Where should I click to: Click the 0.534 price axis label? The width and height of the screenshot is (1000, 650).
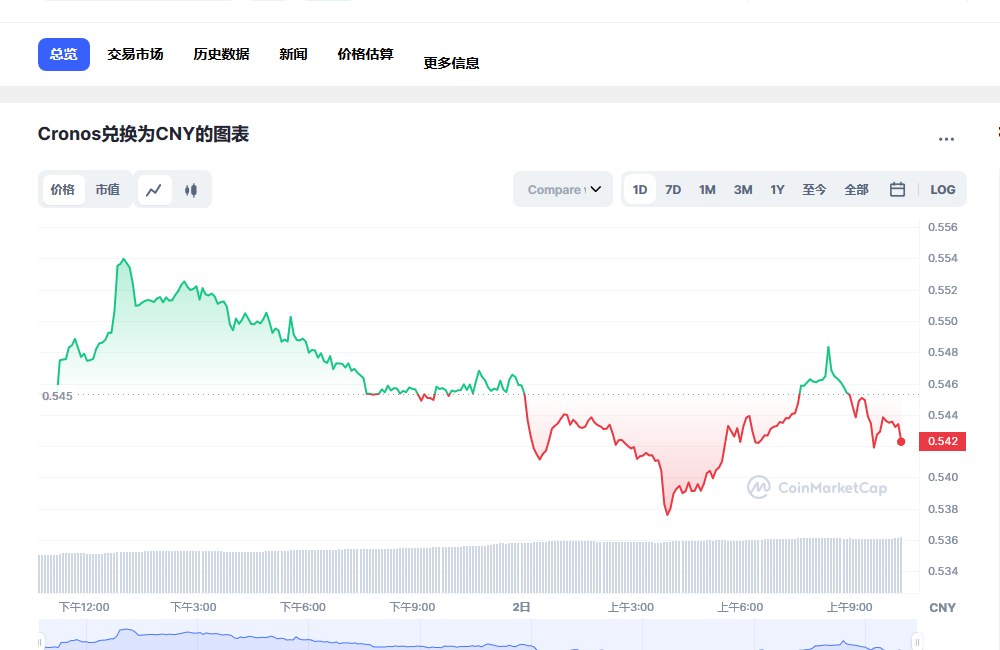(x=943, y=571)
